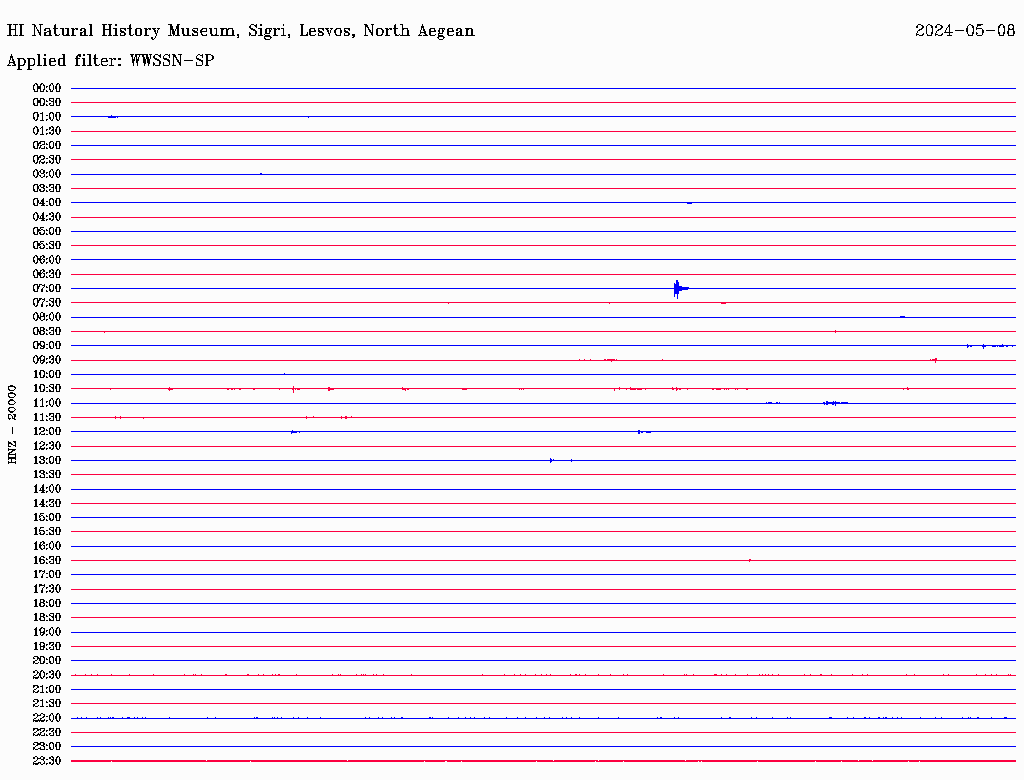Click the 23:30 time label
Image resolution: width=1024 pixels, height=780 pixels.
click(47, 761)
